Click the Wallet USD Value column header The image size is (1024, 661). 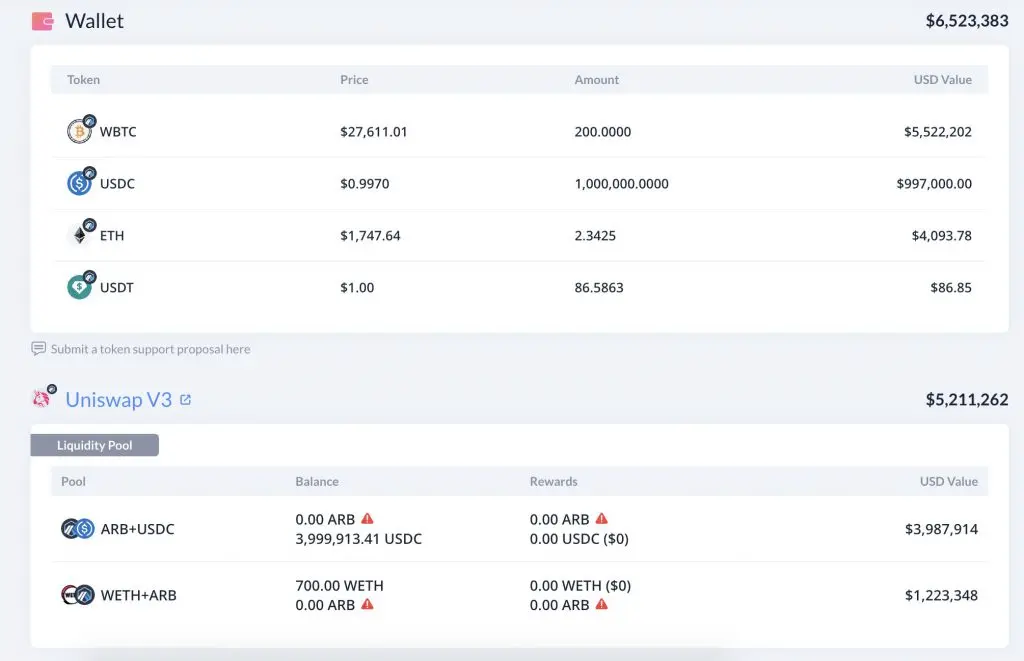tap(942, 80)
